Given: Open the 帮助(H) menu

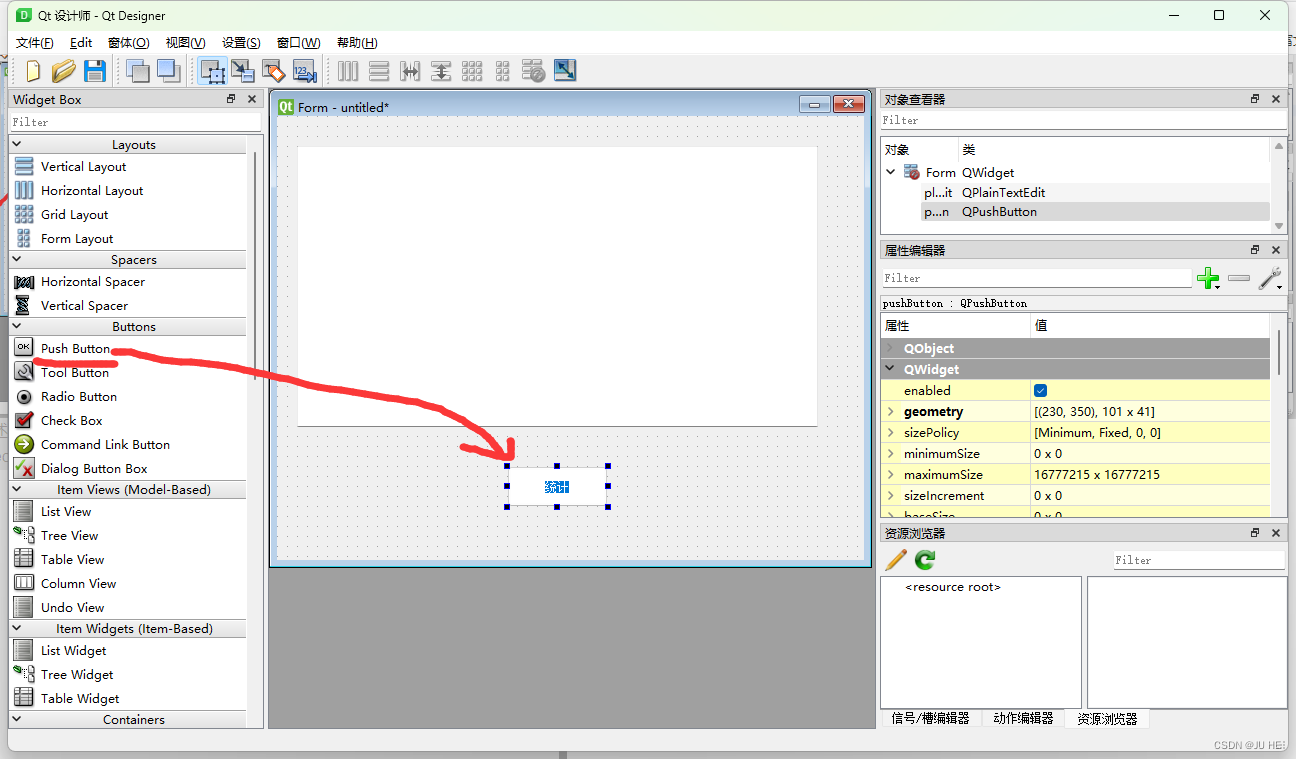Looking at the screenshot, I should tap(357, 42).
